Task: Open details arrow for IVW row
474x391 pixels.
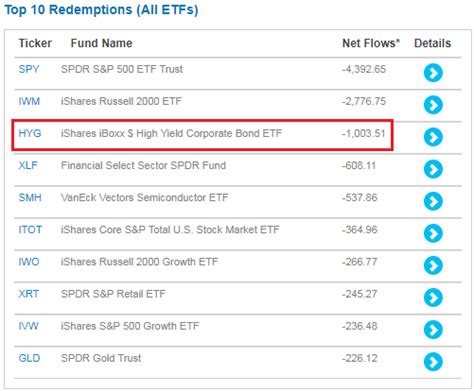Action: (433, 330)
